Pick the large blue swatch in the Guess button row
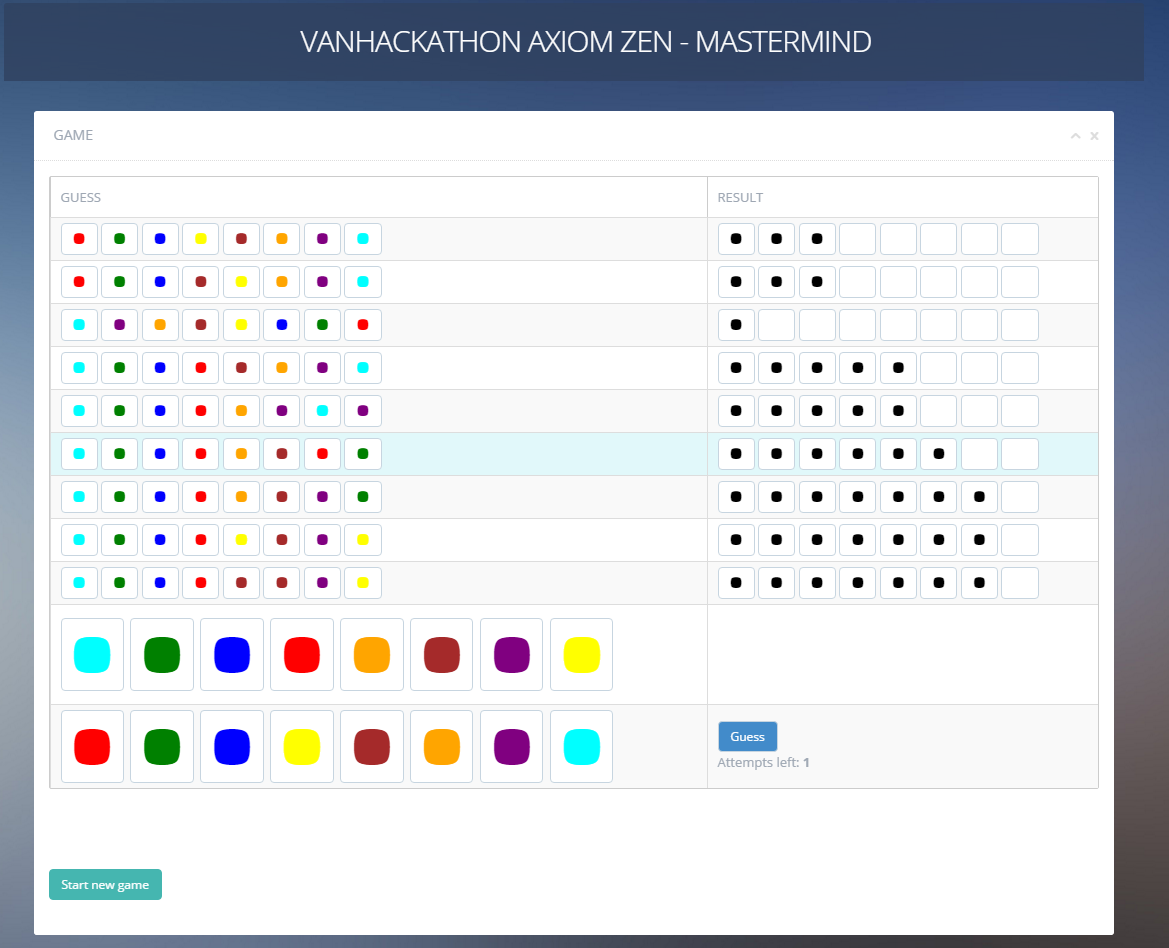Image resolution: width=1169 pixels, height=948 pixels. pos(232,747)
